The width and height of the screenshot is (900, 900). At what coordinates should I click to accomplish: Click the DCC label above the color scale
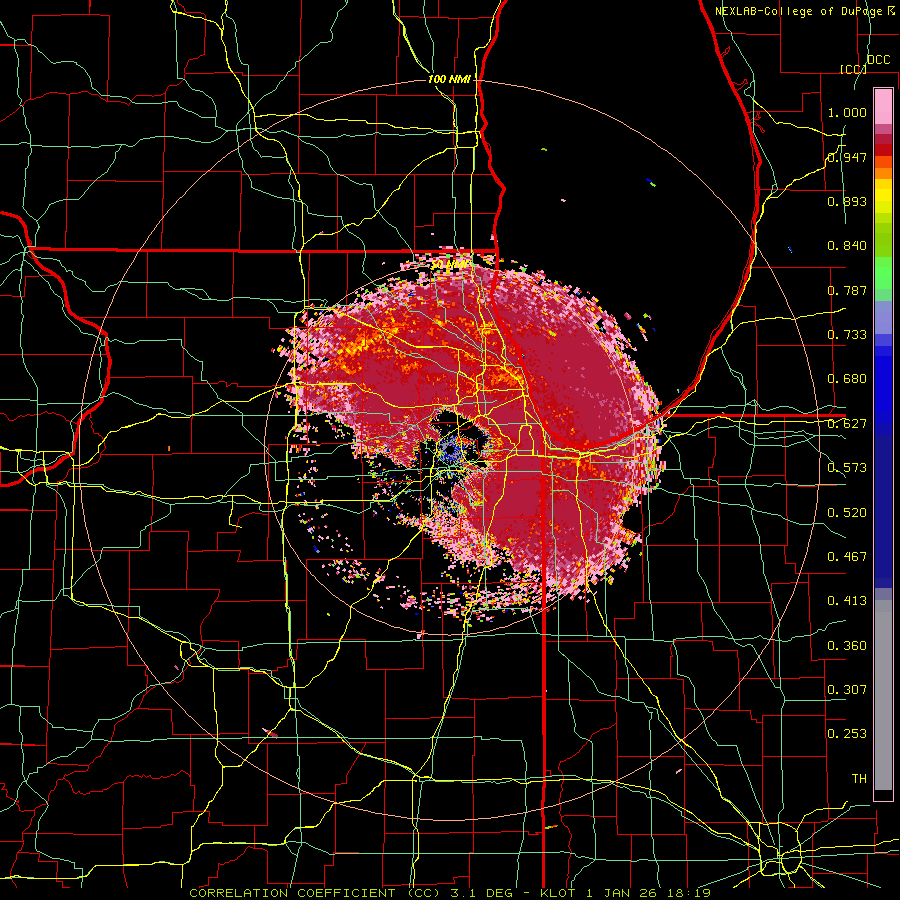(878, 60)
